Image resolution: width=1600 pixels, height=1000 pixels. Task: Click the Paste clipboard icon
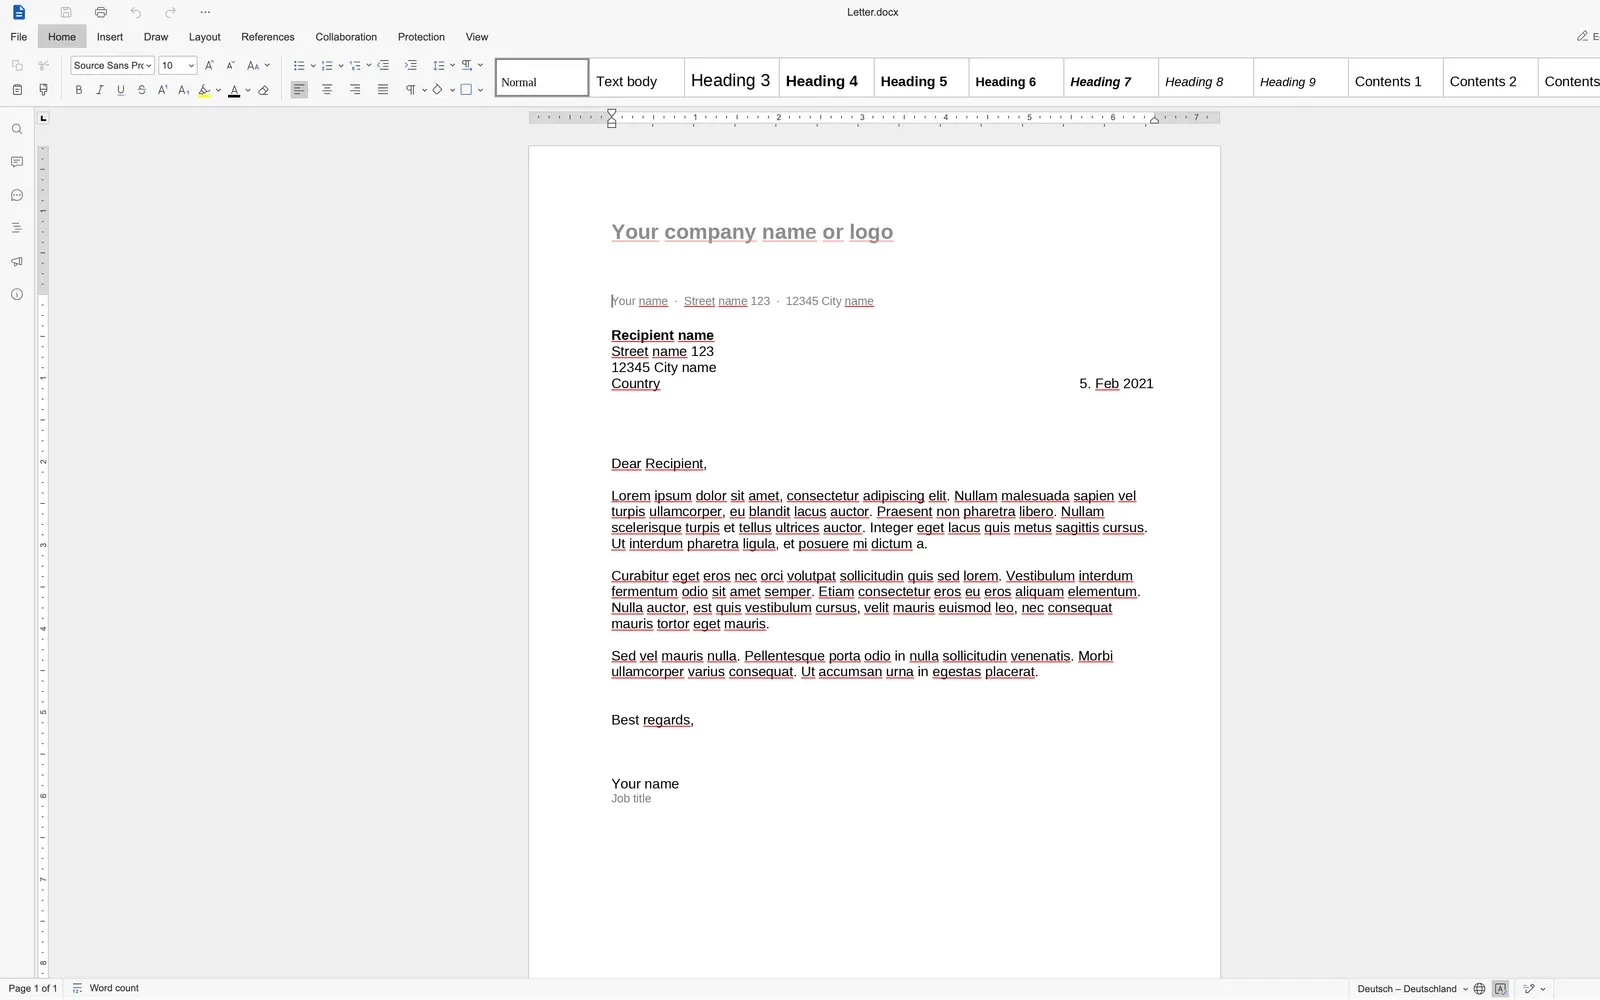click(x=17, y=90)
